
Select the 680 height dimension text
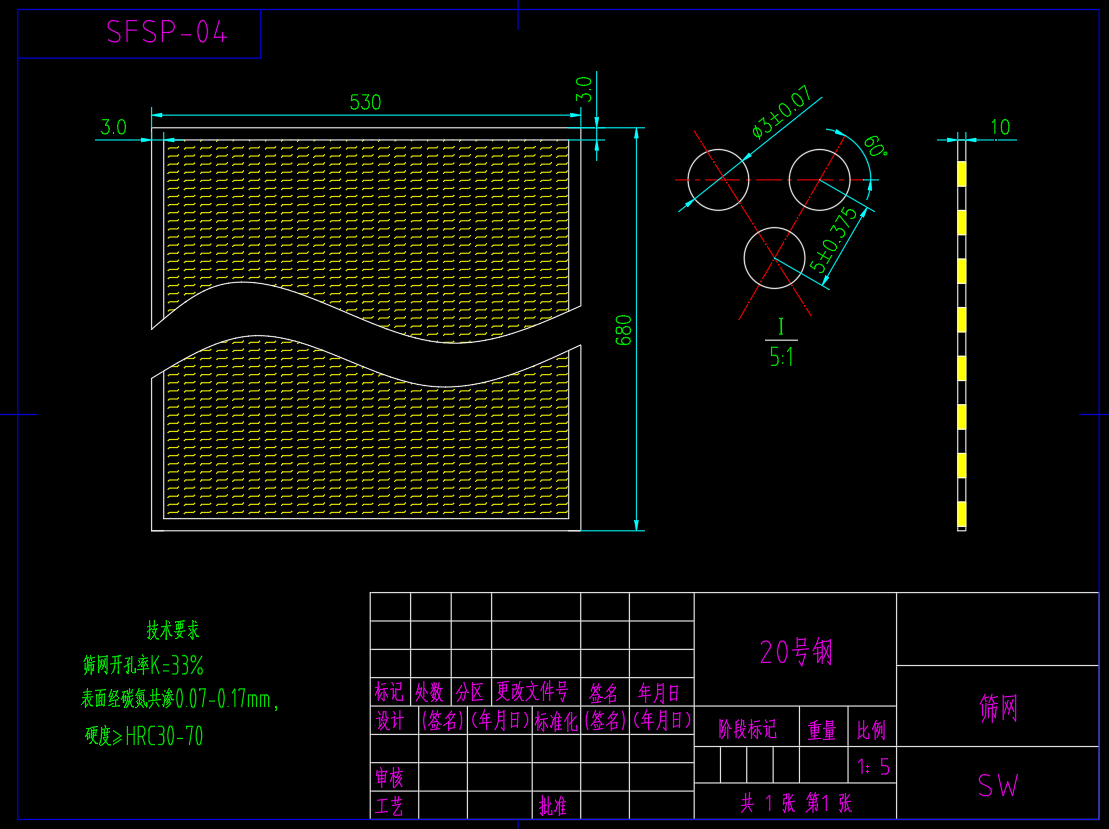click(623, 330)
